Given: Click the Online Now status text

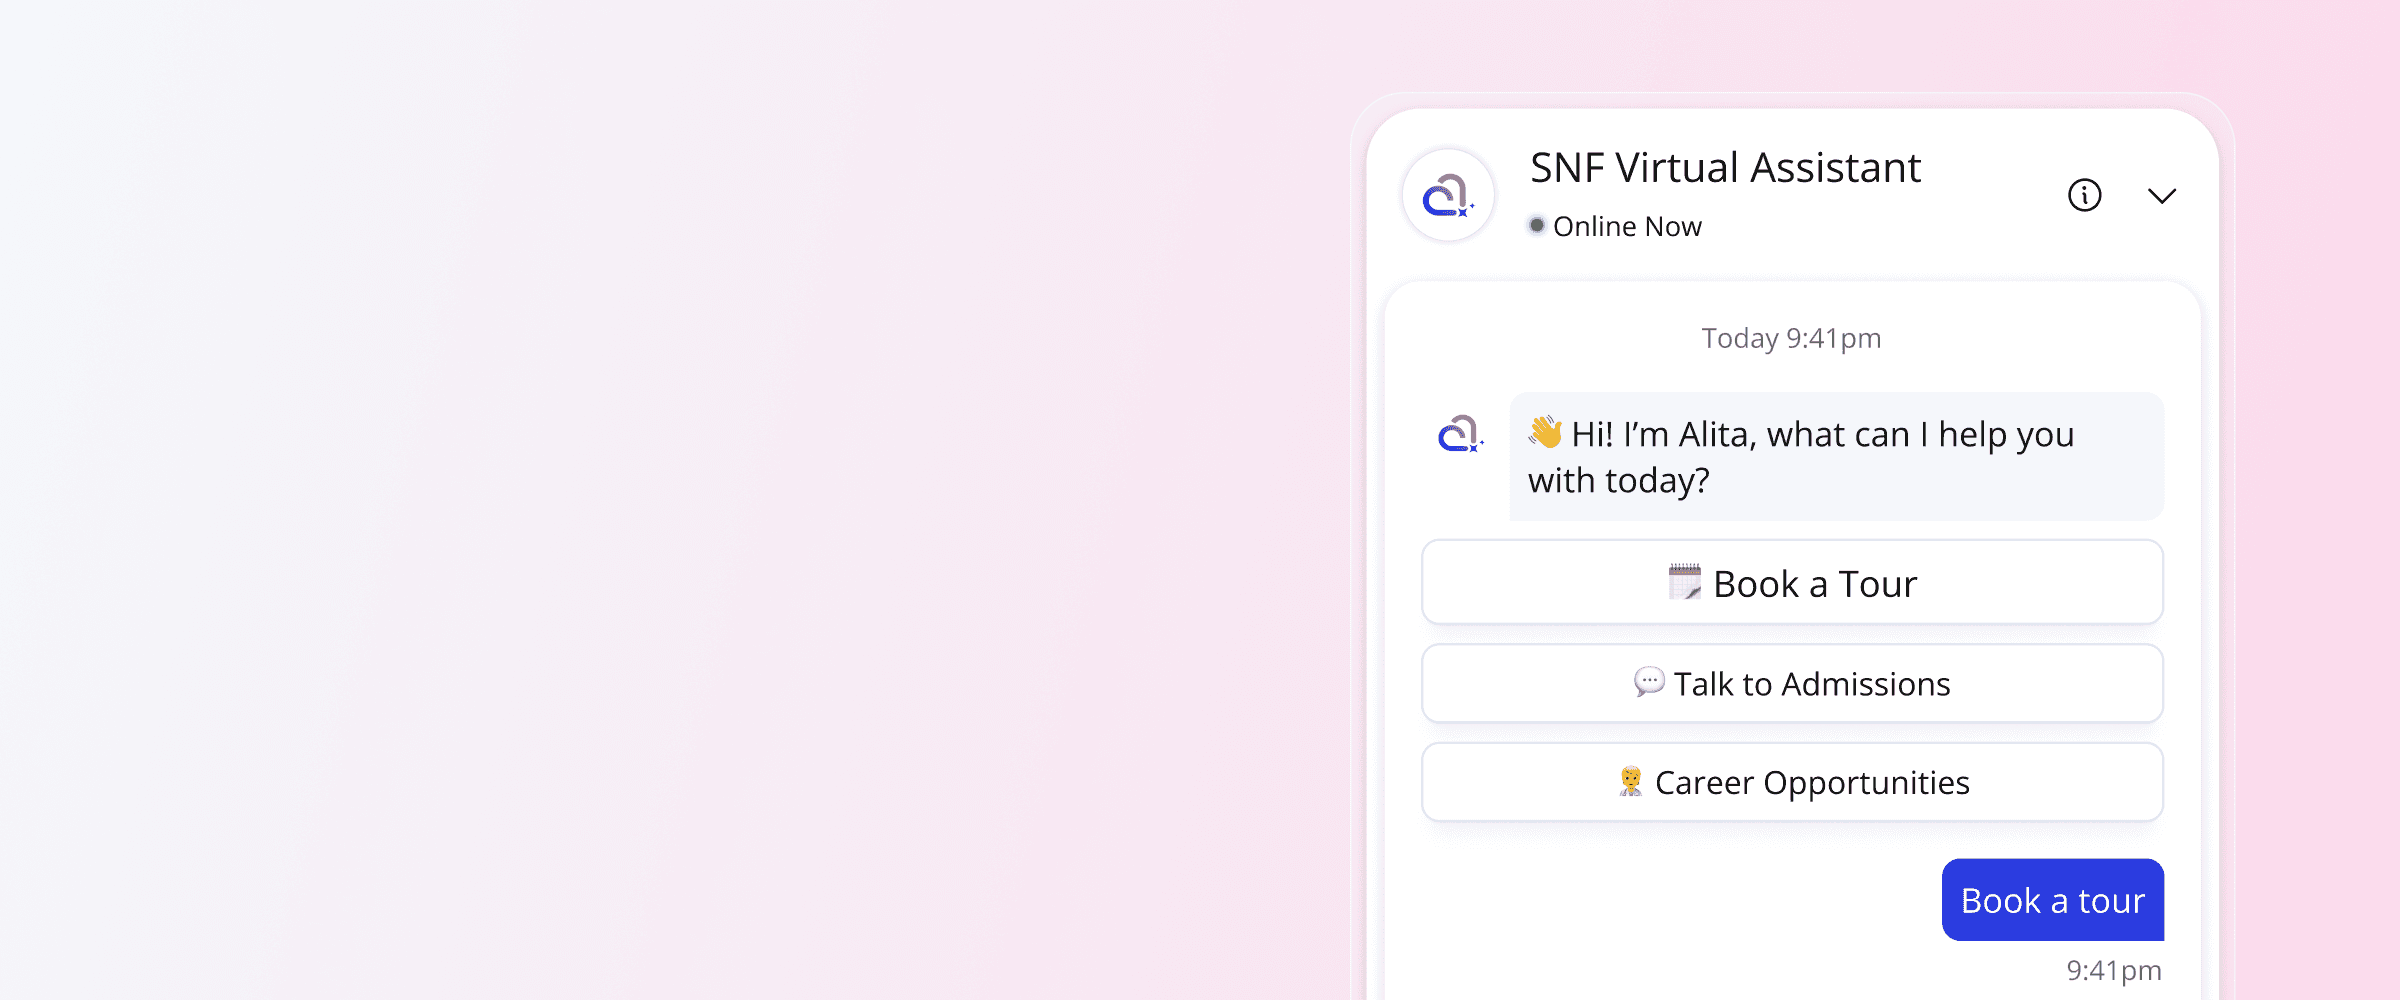Looking at the screenshot, I should point(1627,227).
